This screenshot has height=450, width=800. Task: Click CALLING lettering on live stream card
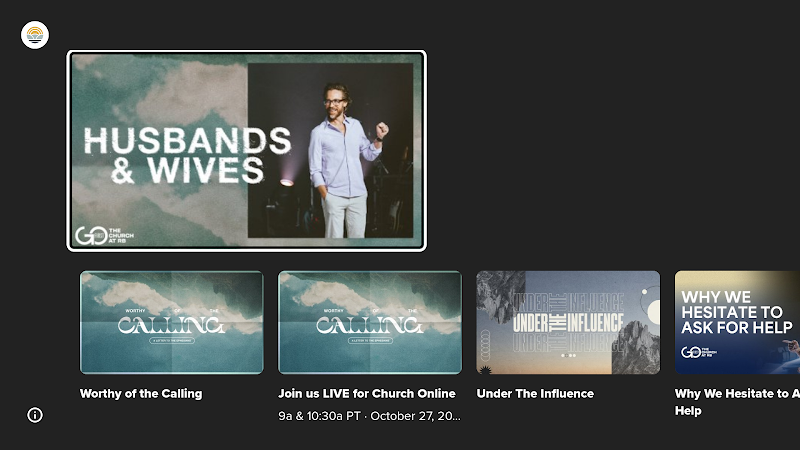click(x=370, y=325)
